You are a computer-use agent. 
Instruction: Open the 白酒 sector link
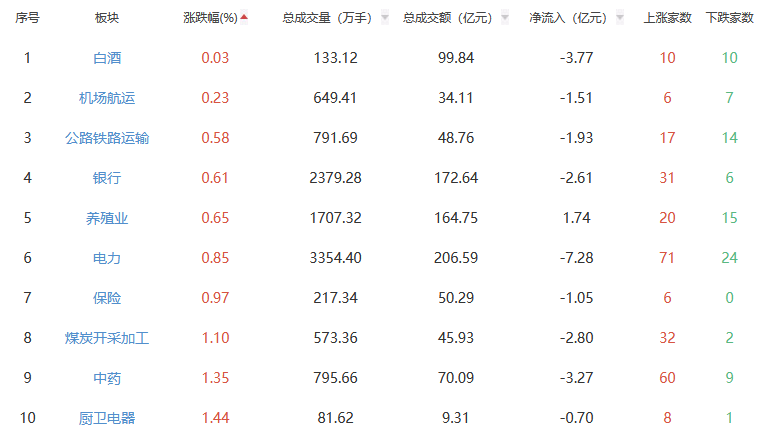pos(106,58)
